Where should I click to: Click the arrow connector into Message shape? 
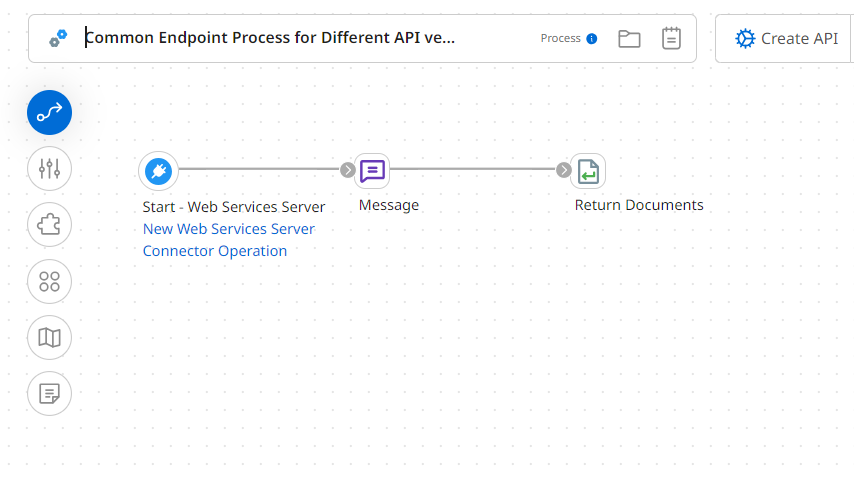(x=347, y=170)
